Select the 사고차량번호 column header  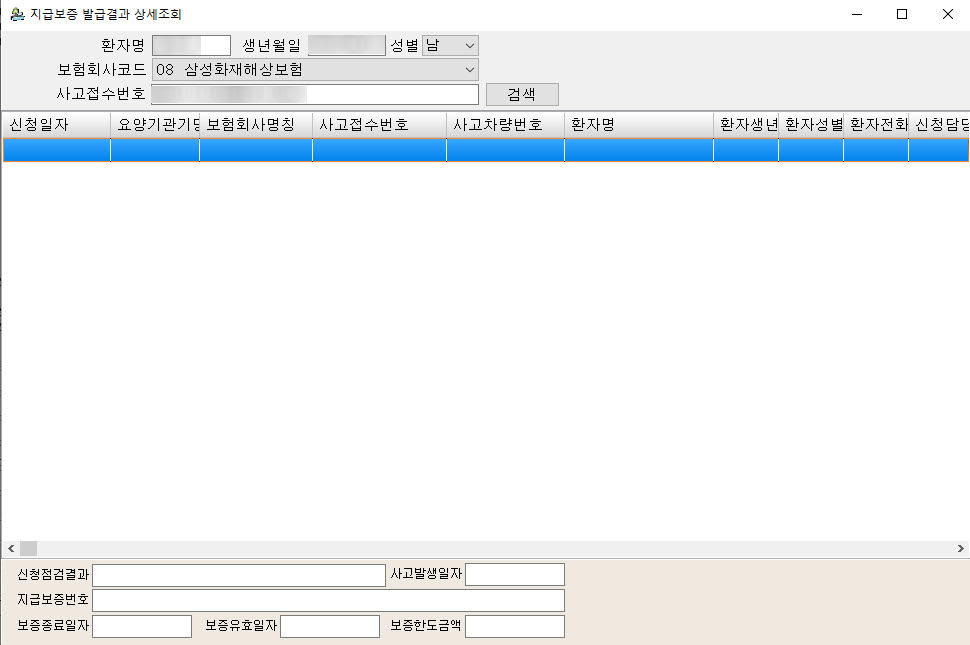pos(505,125)
